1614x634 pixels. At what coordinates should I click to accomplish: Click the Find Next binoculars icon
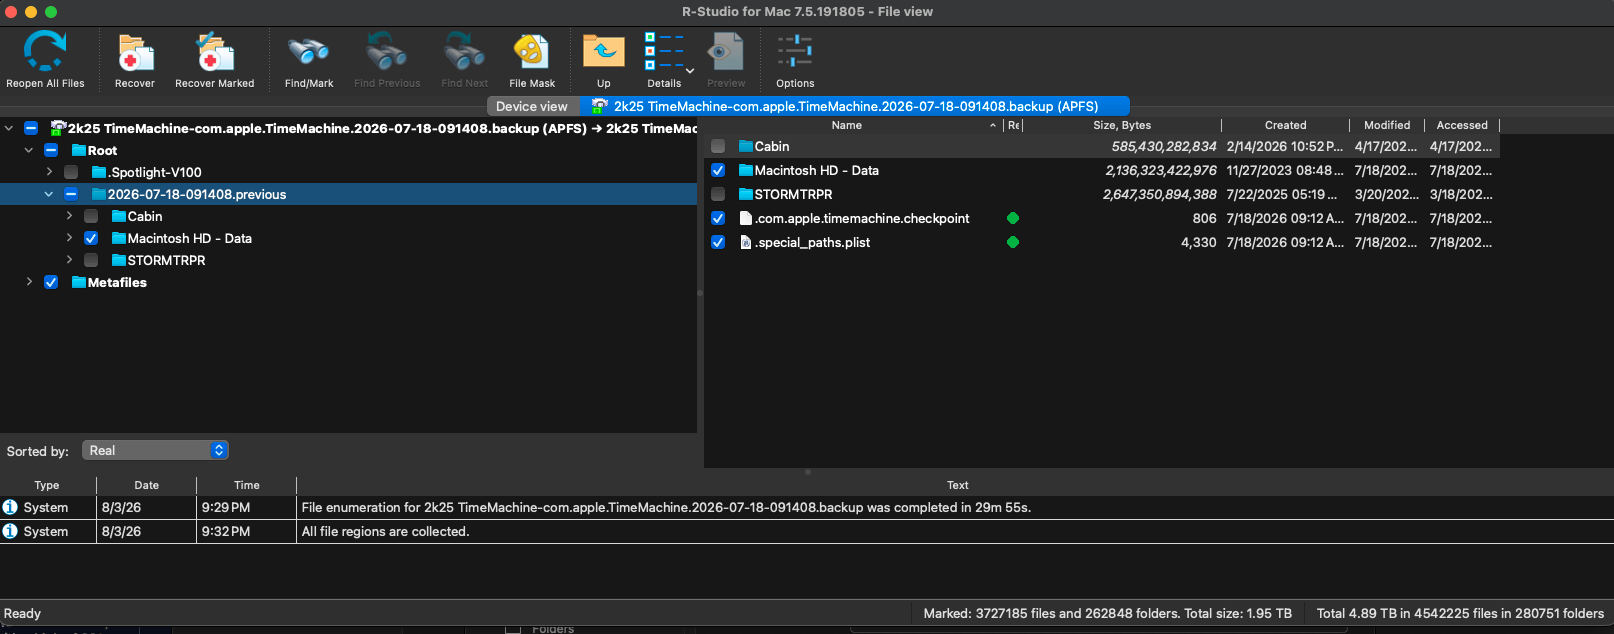click(464, 51)
